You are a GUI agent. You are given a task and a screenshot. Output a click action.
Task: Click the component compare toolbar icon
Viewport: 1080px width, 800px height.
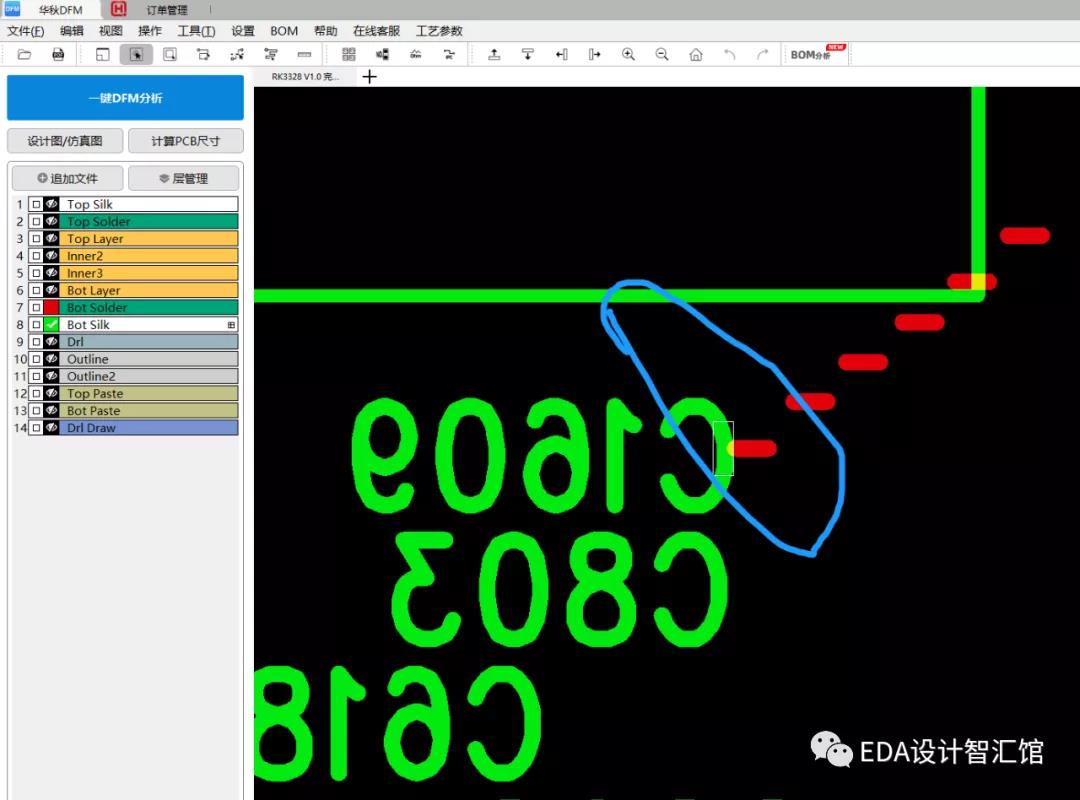point(382,54)
